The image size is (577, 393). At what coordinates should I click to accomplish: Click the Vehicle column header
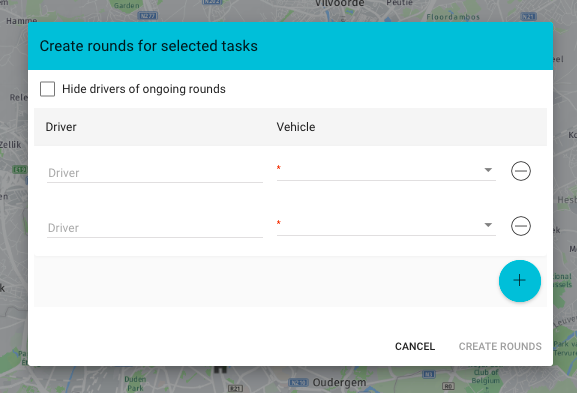(296, 127)
